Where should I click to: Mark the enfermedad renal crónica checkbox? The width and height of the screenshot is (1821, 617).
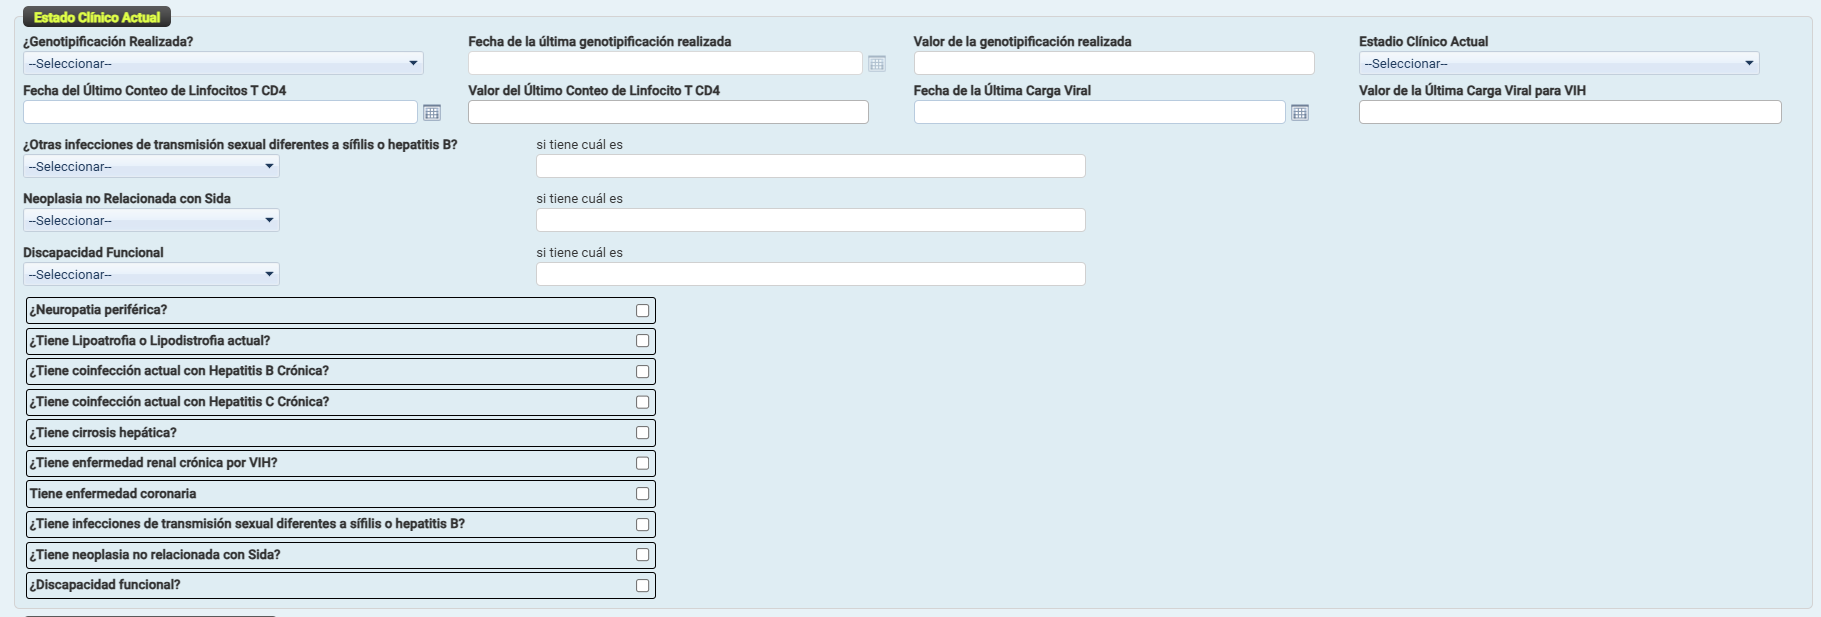tap(642, 463)
